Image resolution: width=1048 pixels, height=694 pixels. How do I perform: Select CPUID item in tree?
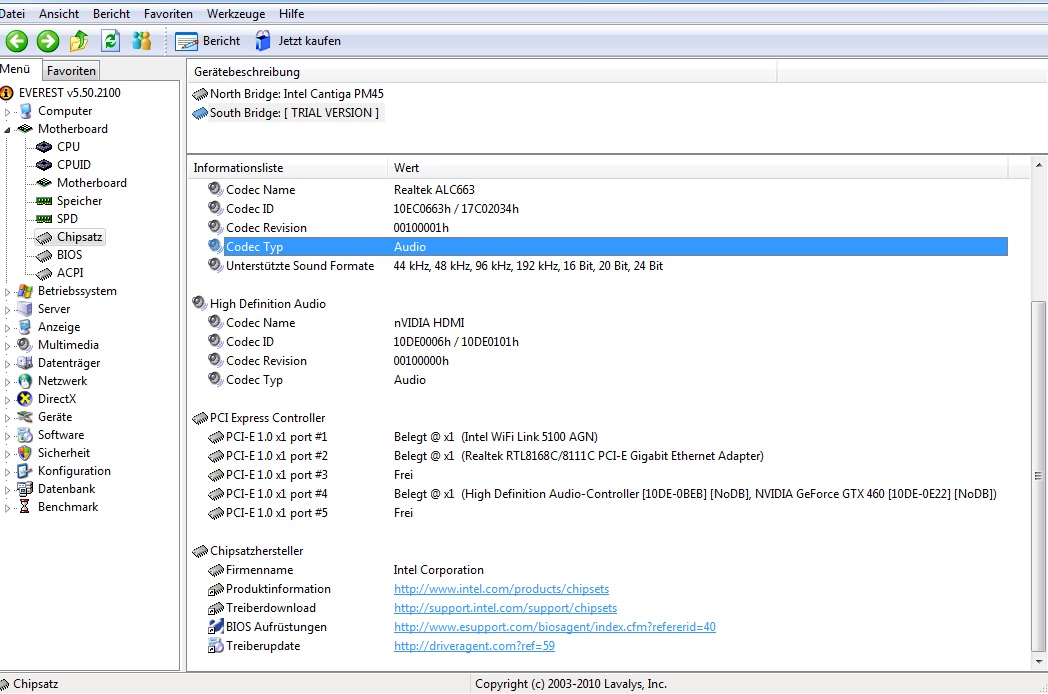click(74, 164)
